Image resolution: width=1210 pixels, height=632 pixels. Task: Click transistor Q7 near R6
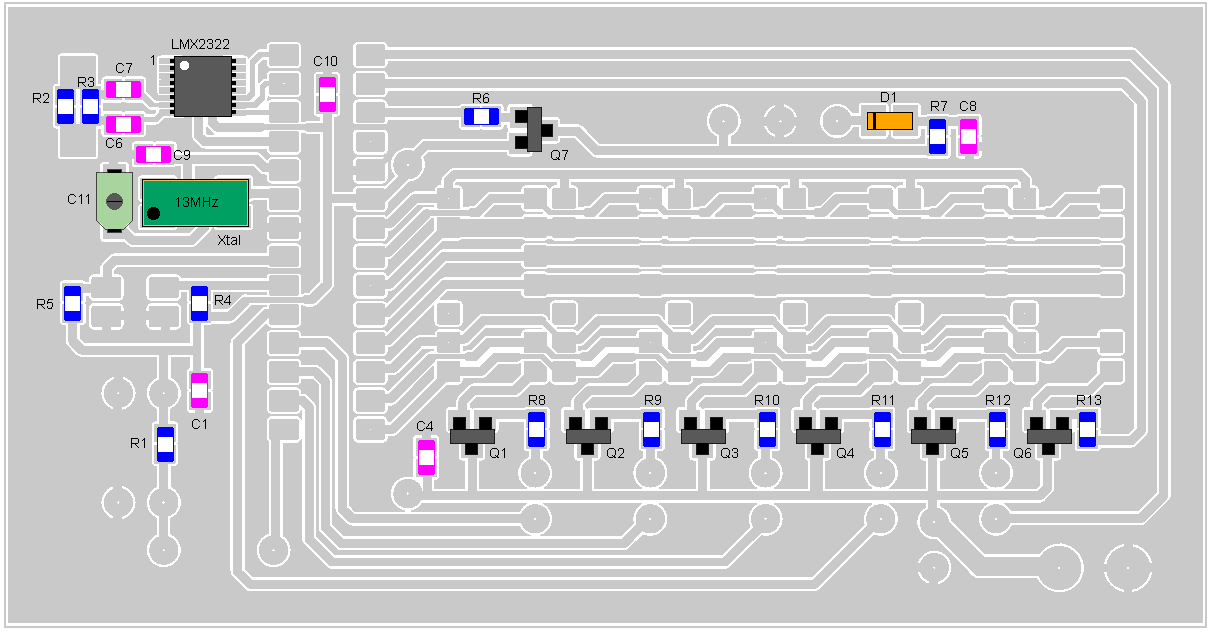tap(535, 129)
